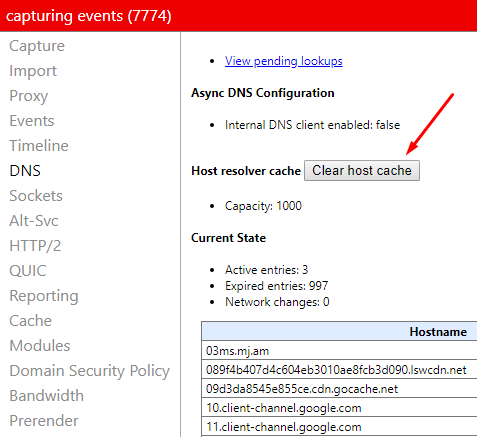Select the Import sidebar tab
477x437 pixels.
33,71
